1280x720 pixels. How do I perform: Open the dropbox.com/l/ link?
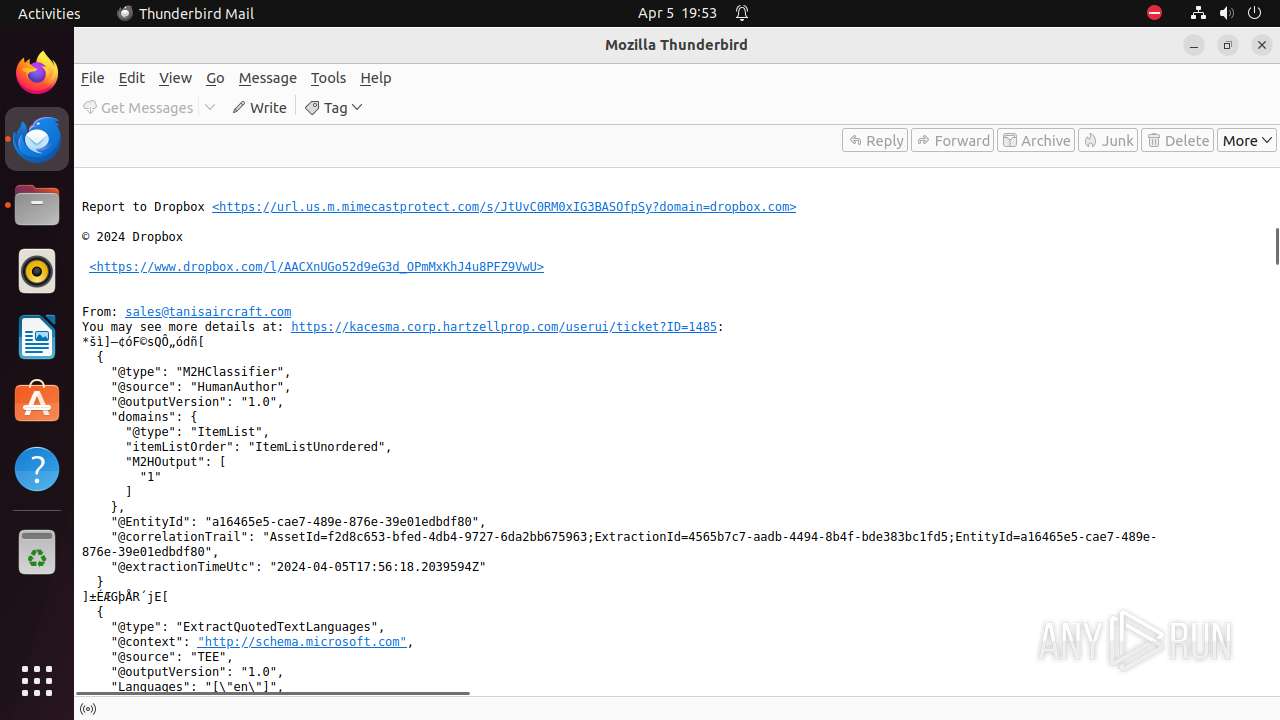point(316,267)
